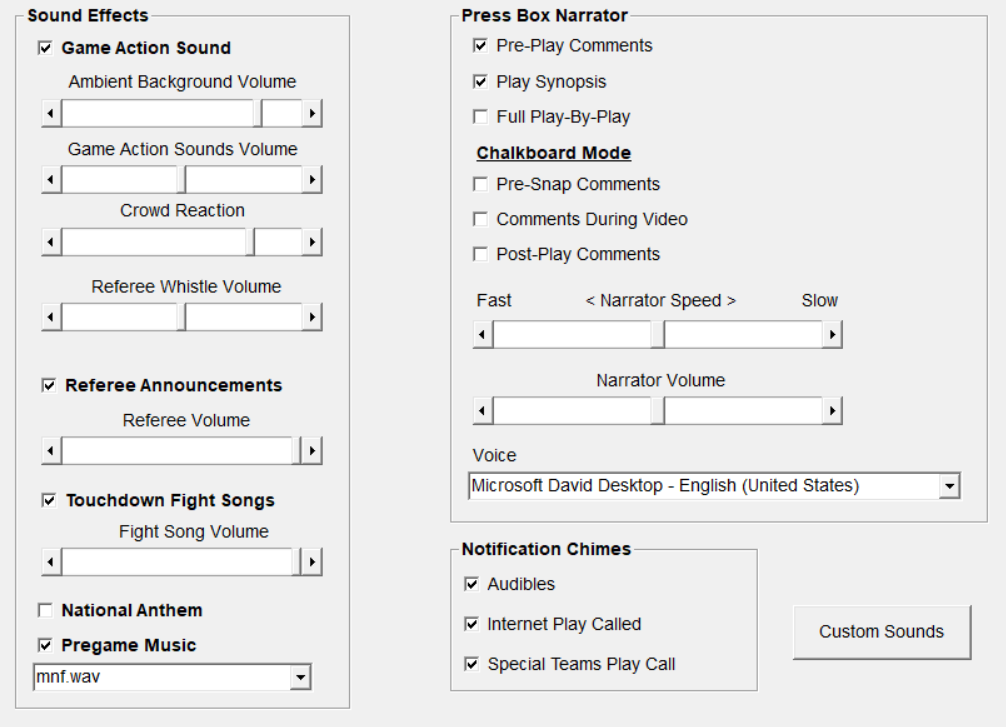
Task: Click the Referee Volume slider thumb
Action: (297, 451)
